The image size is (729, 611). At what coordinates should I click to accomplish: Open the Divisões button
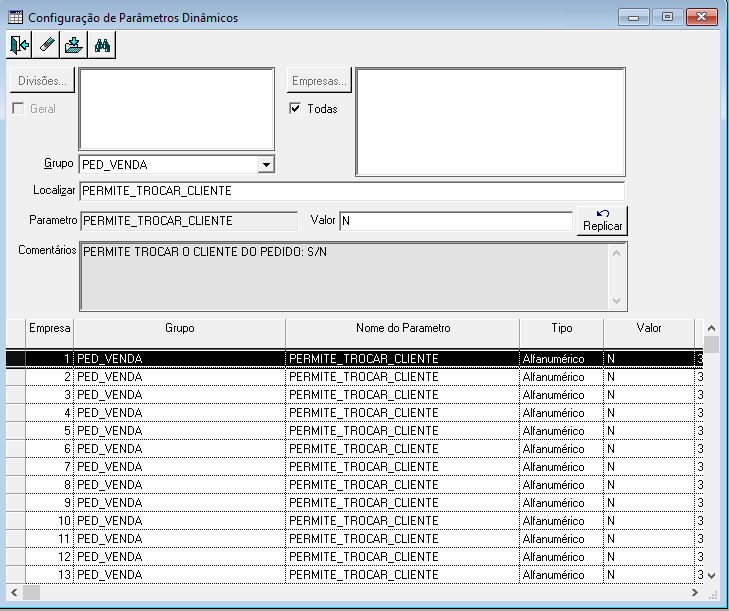coord(42,80)
